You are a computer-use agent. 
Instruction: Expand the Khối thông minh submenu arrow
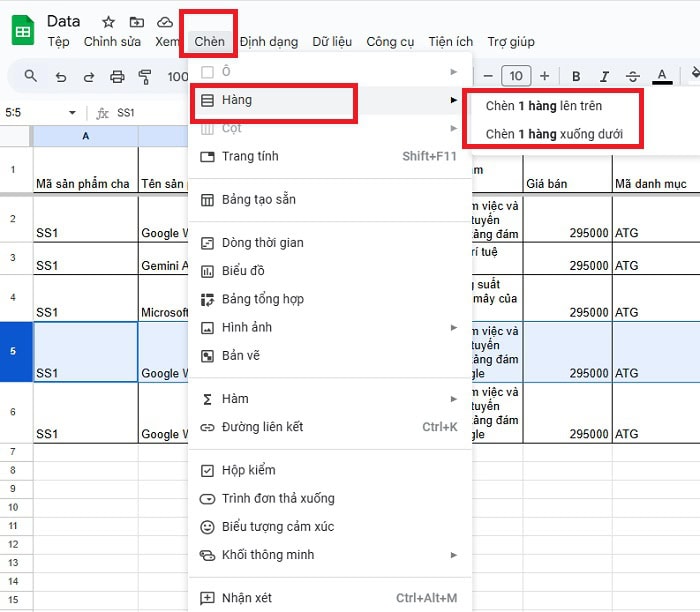(x=454, y=555)
